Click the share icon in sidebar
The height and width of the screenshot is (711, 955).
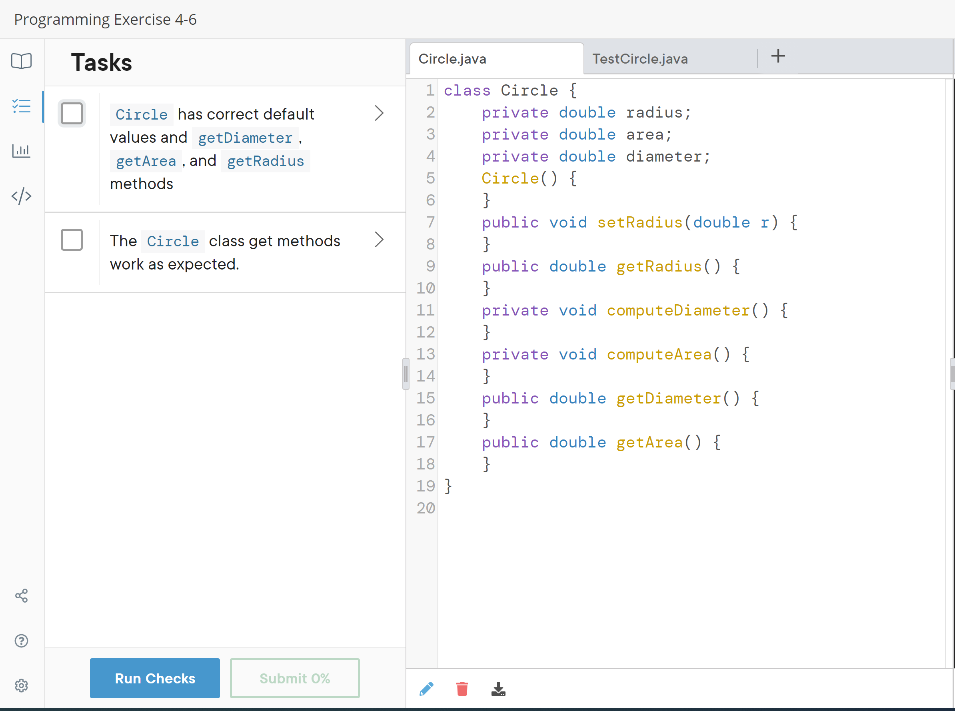pyautogui.click(x=21, y=595)
